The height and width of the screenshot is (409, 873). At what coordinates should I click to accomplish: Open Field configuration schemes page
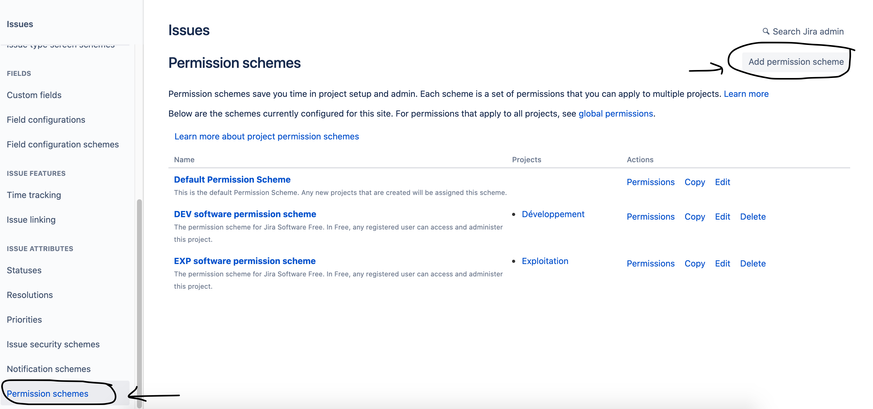tap(63, 145)
